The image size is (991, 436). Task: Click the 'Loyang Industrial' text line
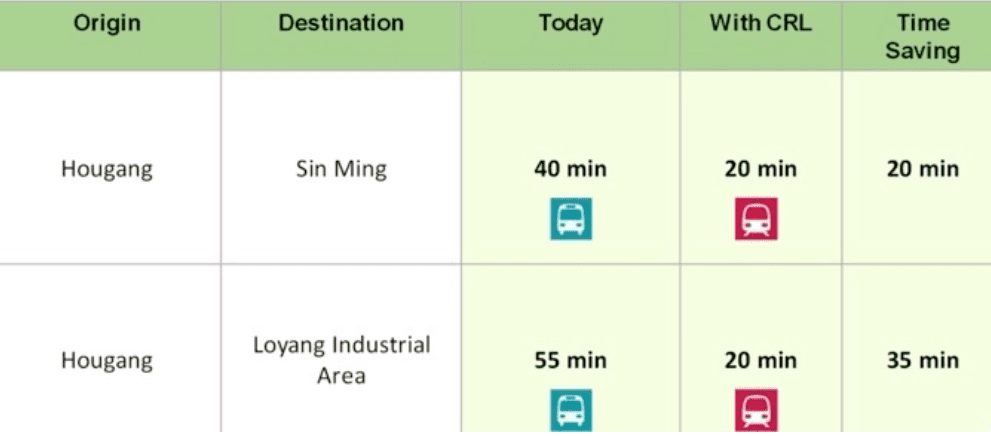click(x=341, y=346)
